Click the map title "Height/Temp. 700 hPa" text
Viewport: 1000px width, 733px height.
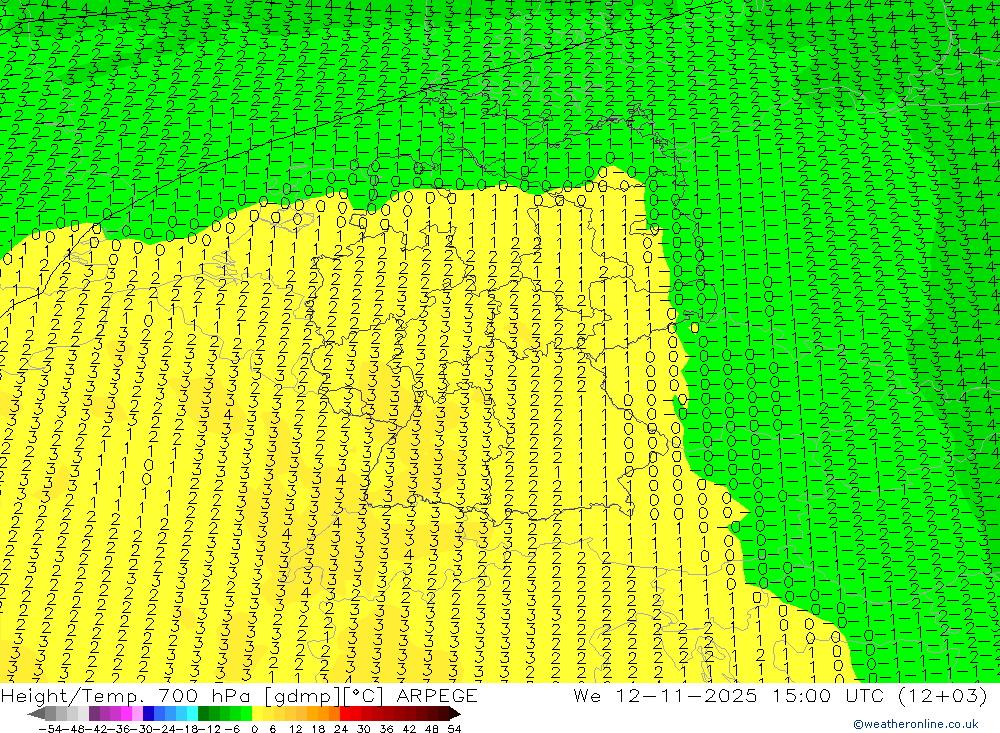[126, 696]
